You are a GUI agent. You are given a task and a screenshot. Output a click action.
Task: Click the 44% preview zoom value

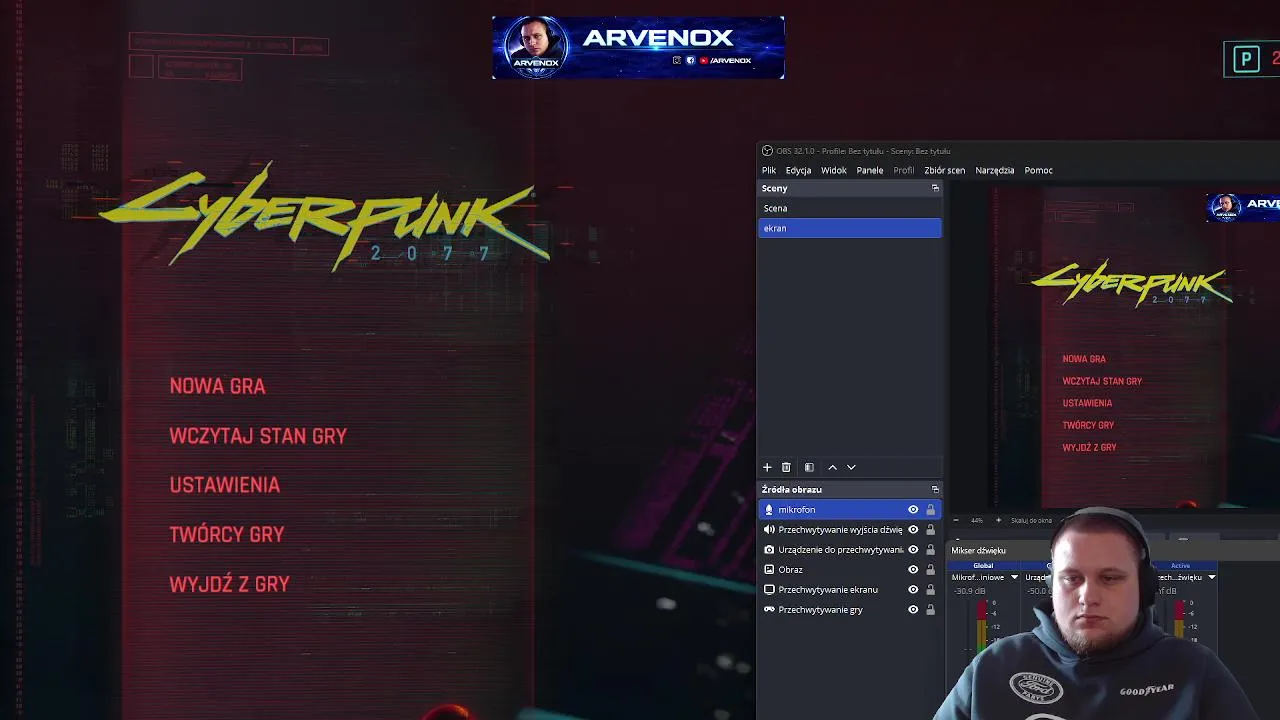(977, 520)
